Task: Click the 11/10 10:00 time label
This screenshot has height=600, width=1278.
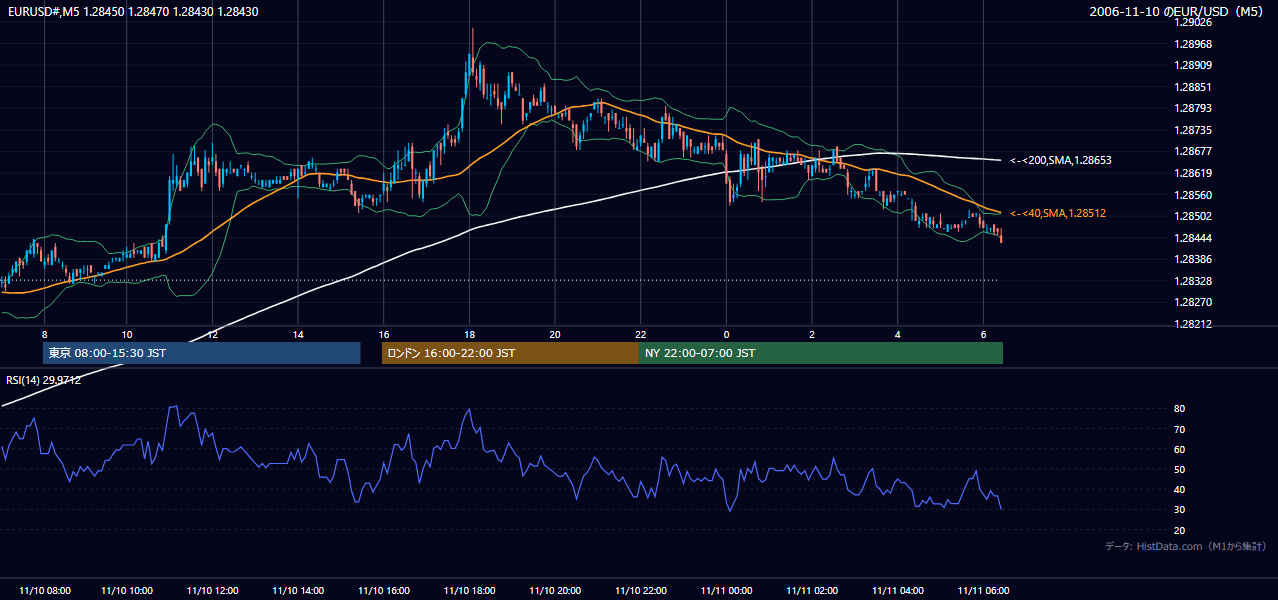Action: coord(127,590)
